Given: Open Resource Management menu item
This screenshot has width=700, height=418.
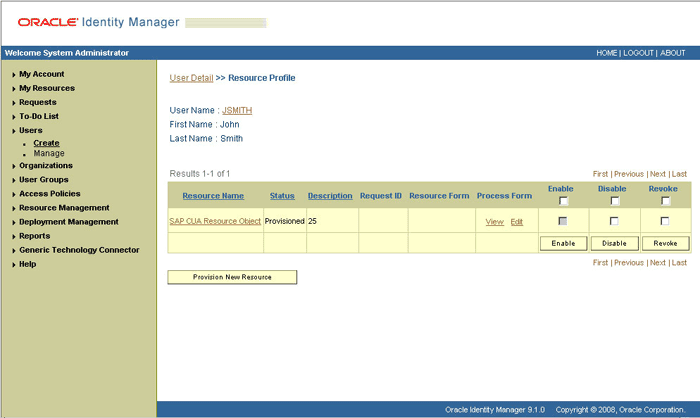Looking at the screenshot, I should pos(64,208).
